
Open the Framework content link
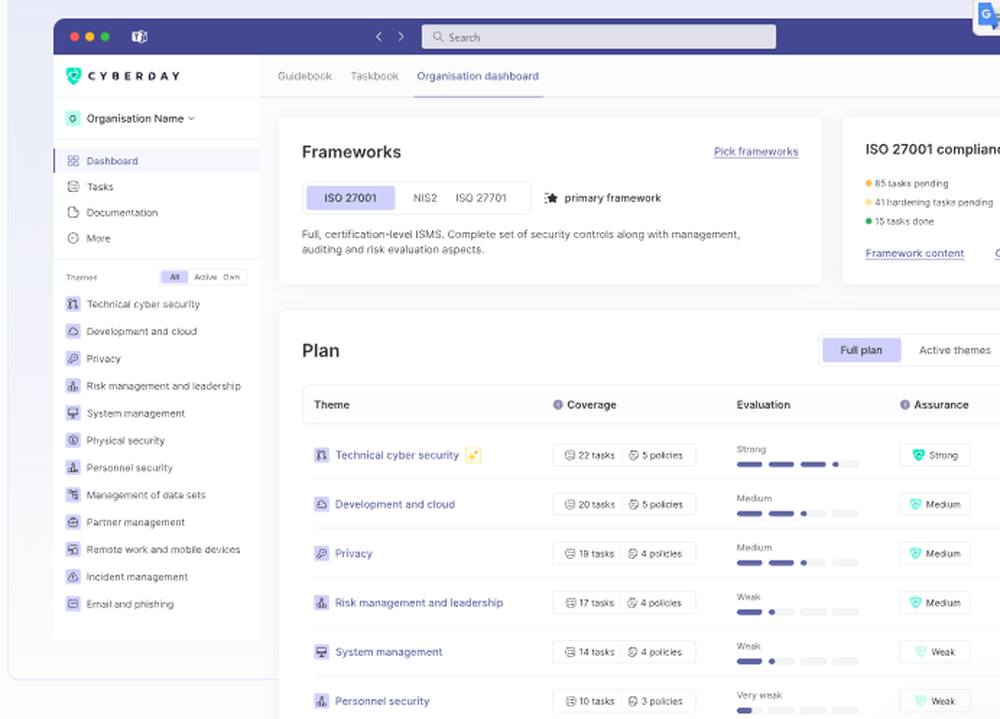coord(915,253)
